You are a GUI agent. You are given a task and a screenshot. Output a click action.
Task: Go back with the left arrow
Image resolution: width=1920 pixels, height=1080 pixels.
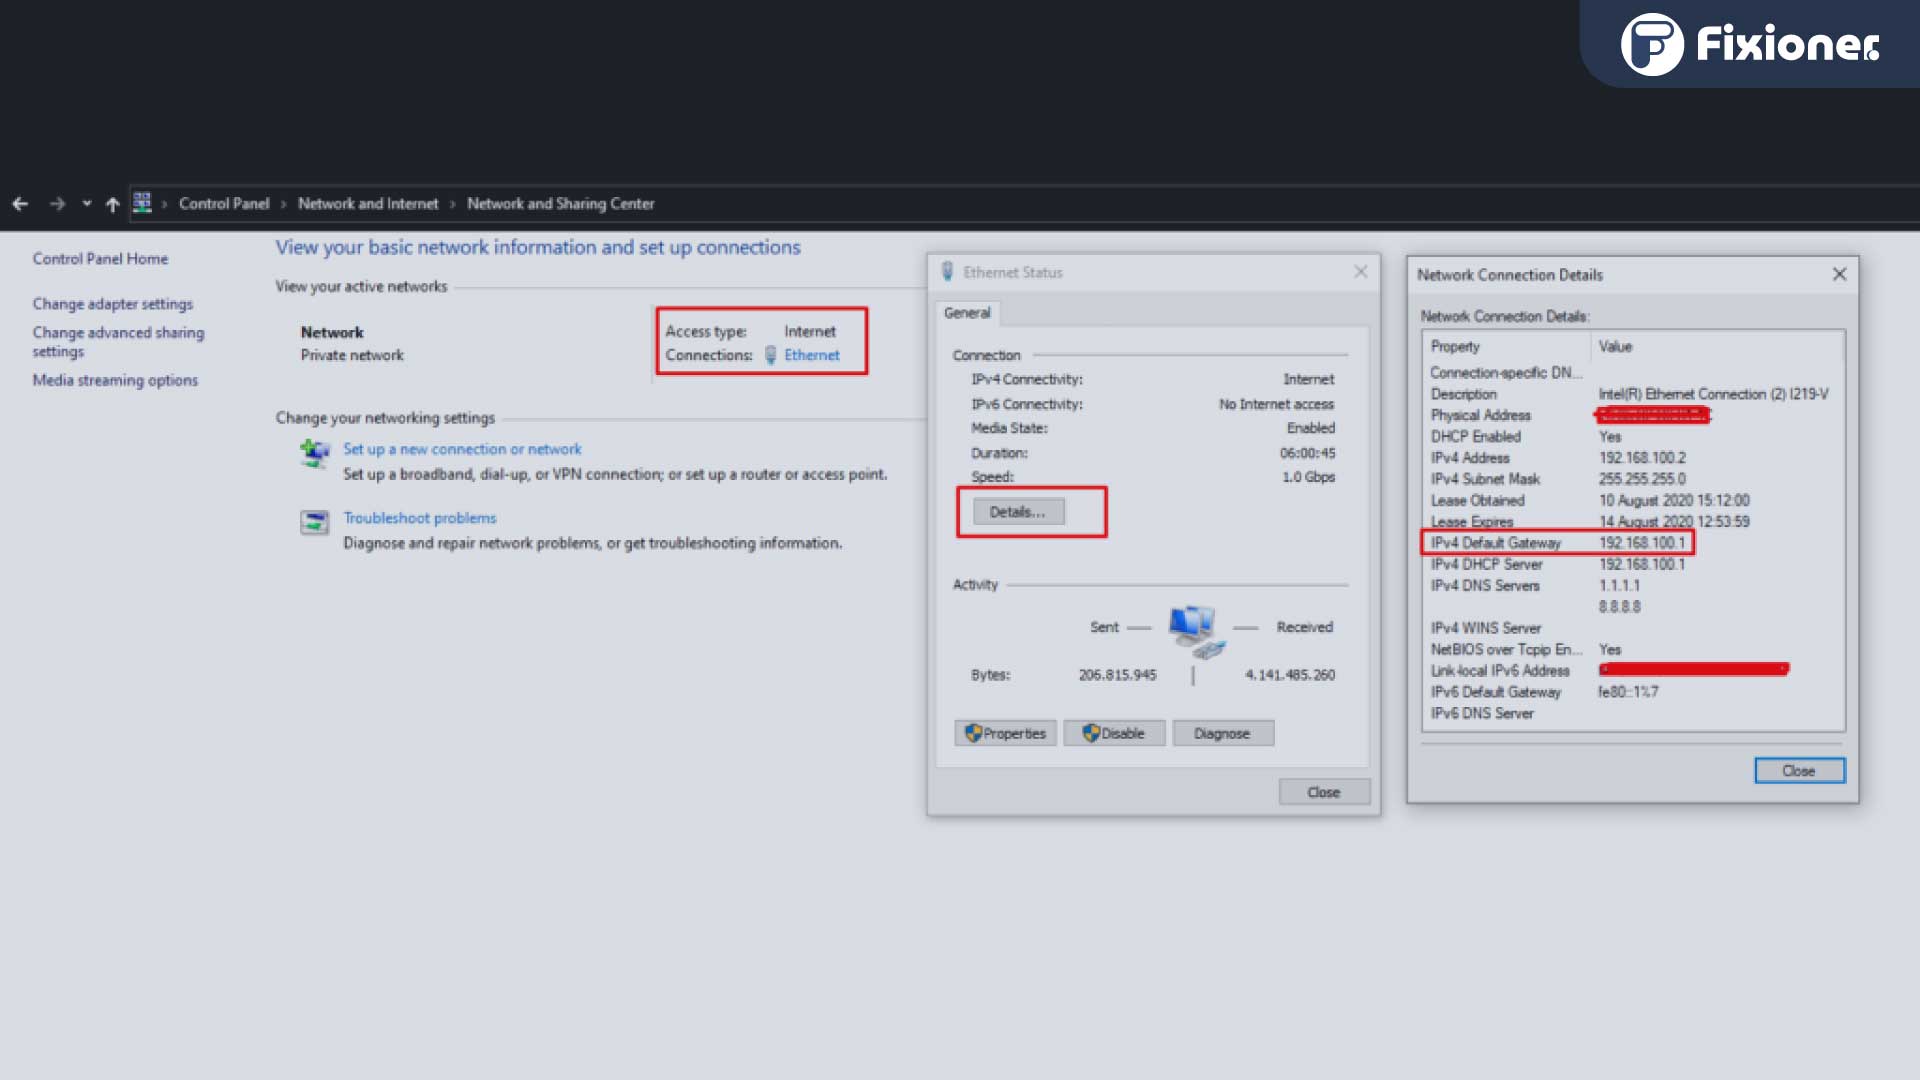pyautogui.click(x=20, y=204)
